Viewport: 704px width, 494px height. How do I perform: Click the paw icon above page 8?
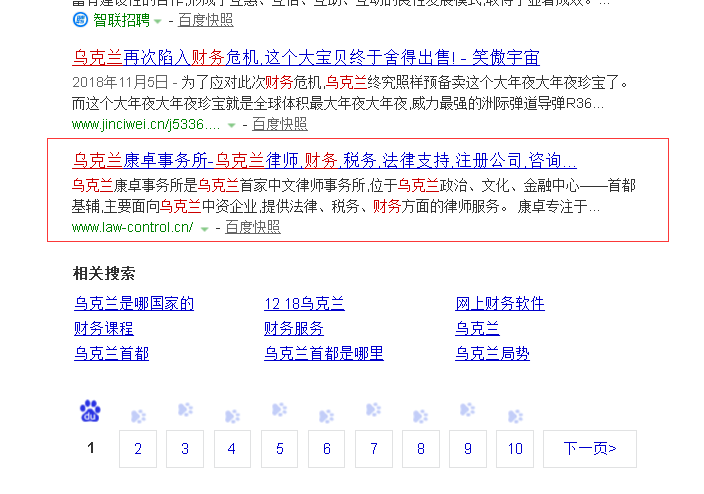pyautogui.click(x=421, y=416)
